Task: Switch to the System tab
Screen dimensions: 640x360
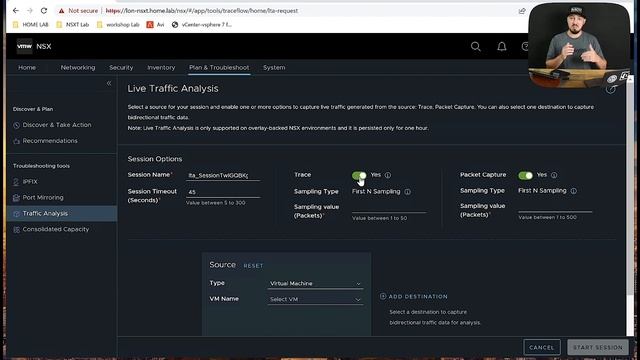Action: [x=274, y=67]
